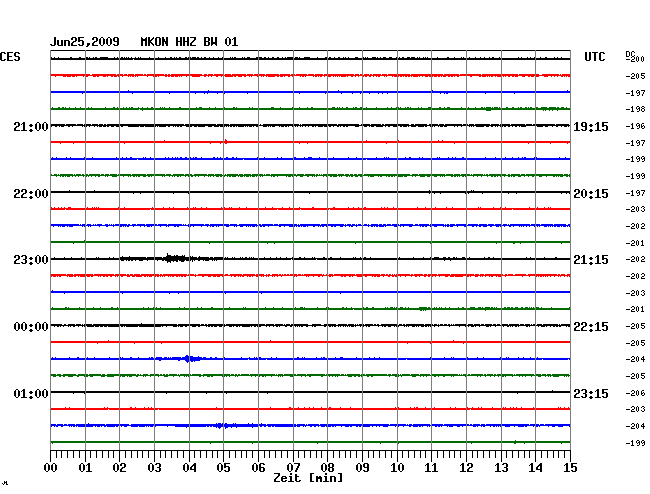Viewport: 650px width, 494px height.
Task: Select the DC offset value -198
Action: pos(635,109)
